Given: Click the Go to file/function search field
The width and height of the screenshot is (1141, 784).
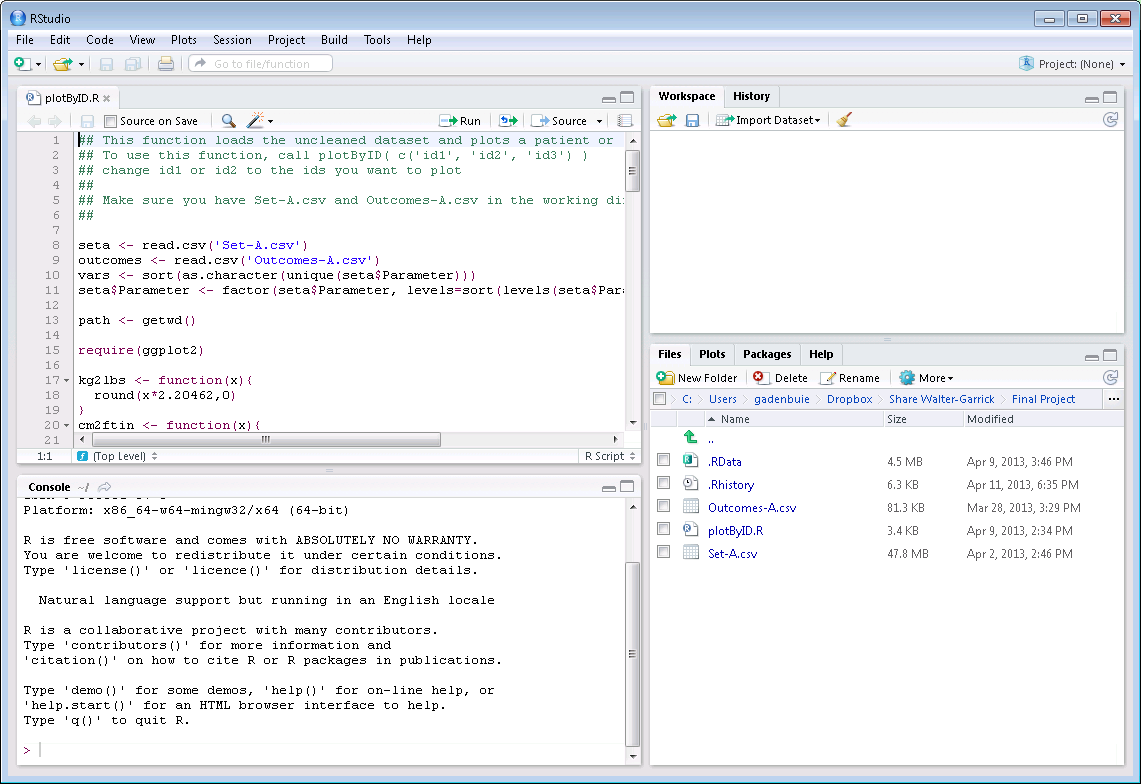Looking at the screenshot, I should (261, 64).
